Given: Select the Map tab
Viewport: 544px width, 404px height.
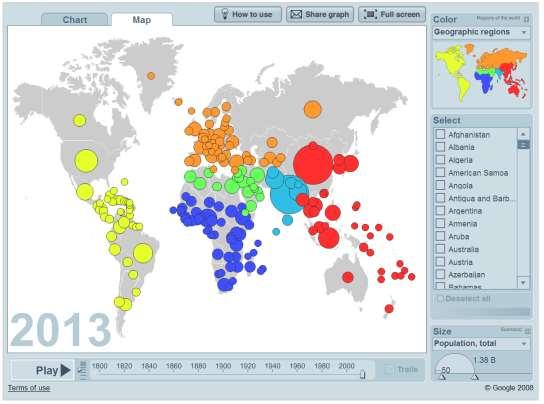Looking at the screenshot, I should (x=142, y=20).
